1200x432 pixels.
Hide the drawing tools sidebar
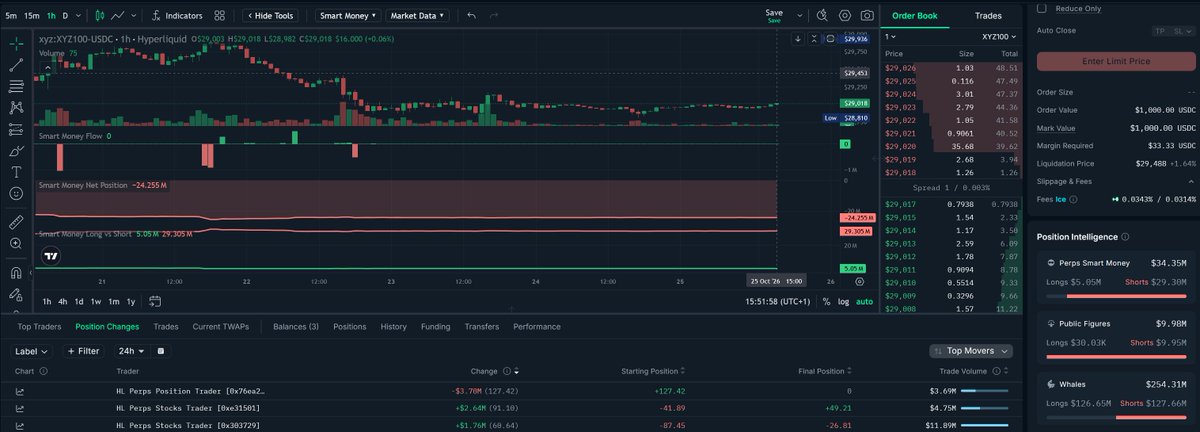(270, 16)
